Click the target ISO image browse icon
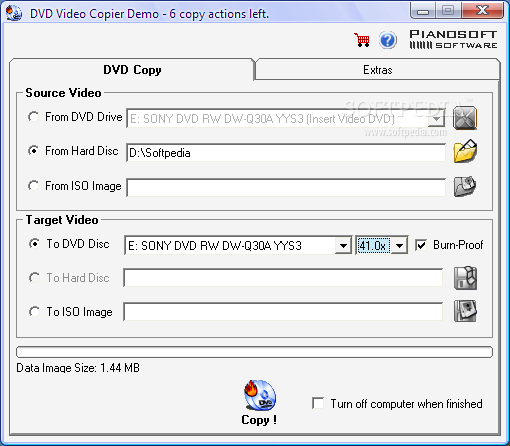Screen dimensions: 510x446 coord(465,311)
